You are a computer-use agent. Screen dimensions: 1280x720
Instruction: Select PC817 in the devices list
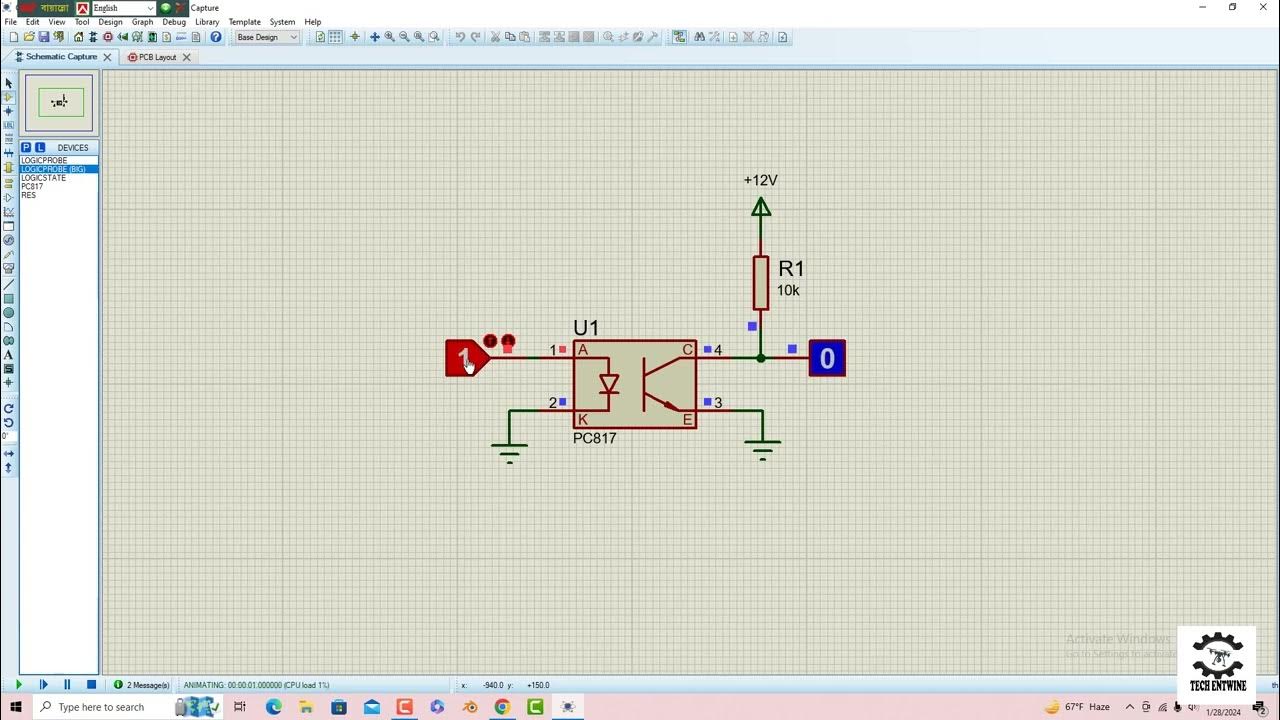coord(59,187)
